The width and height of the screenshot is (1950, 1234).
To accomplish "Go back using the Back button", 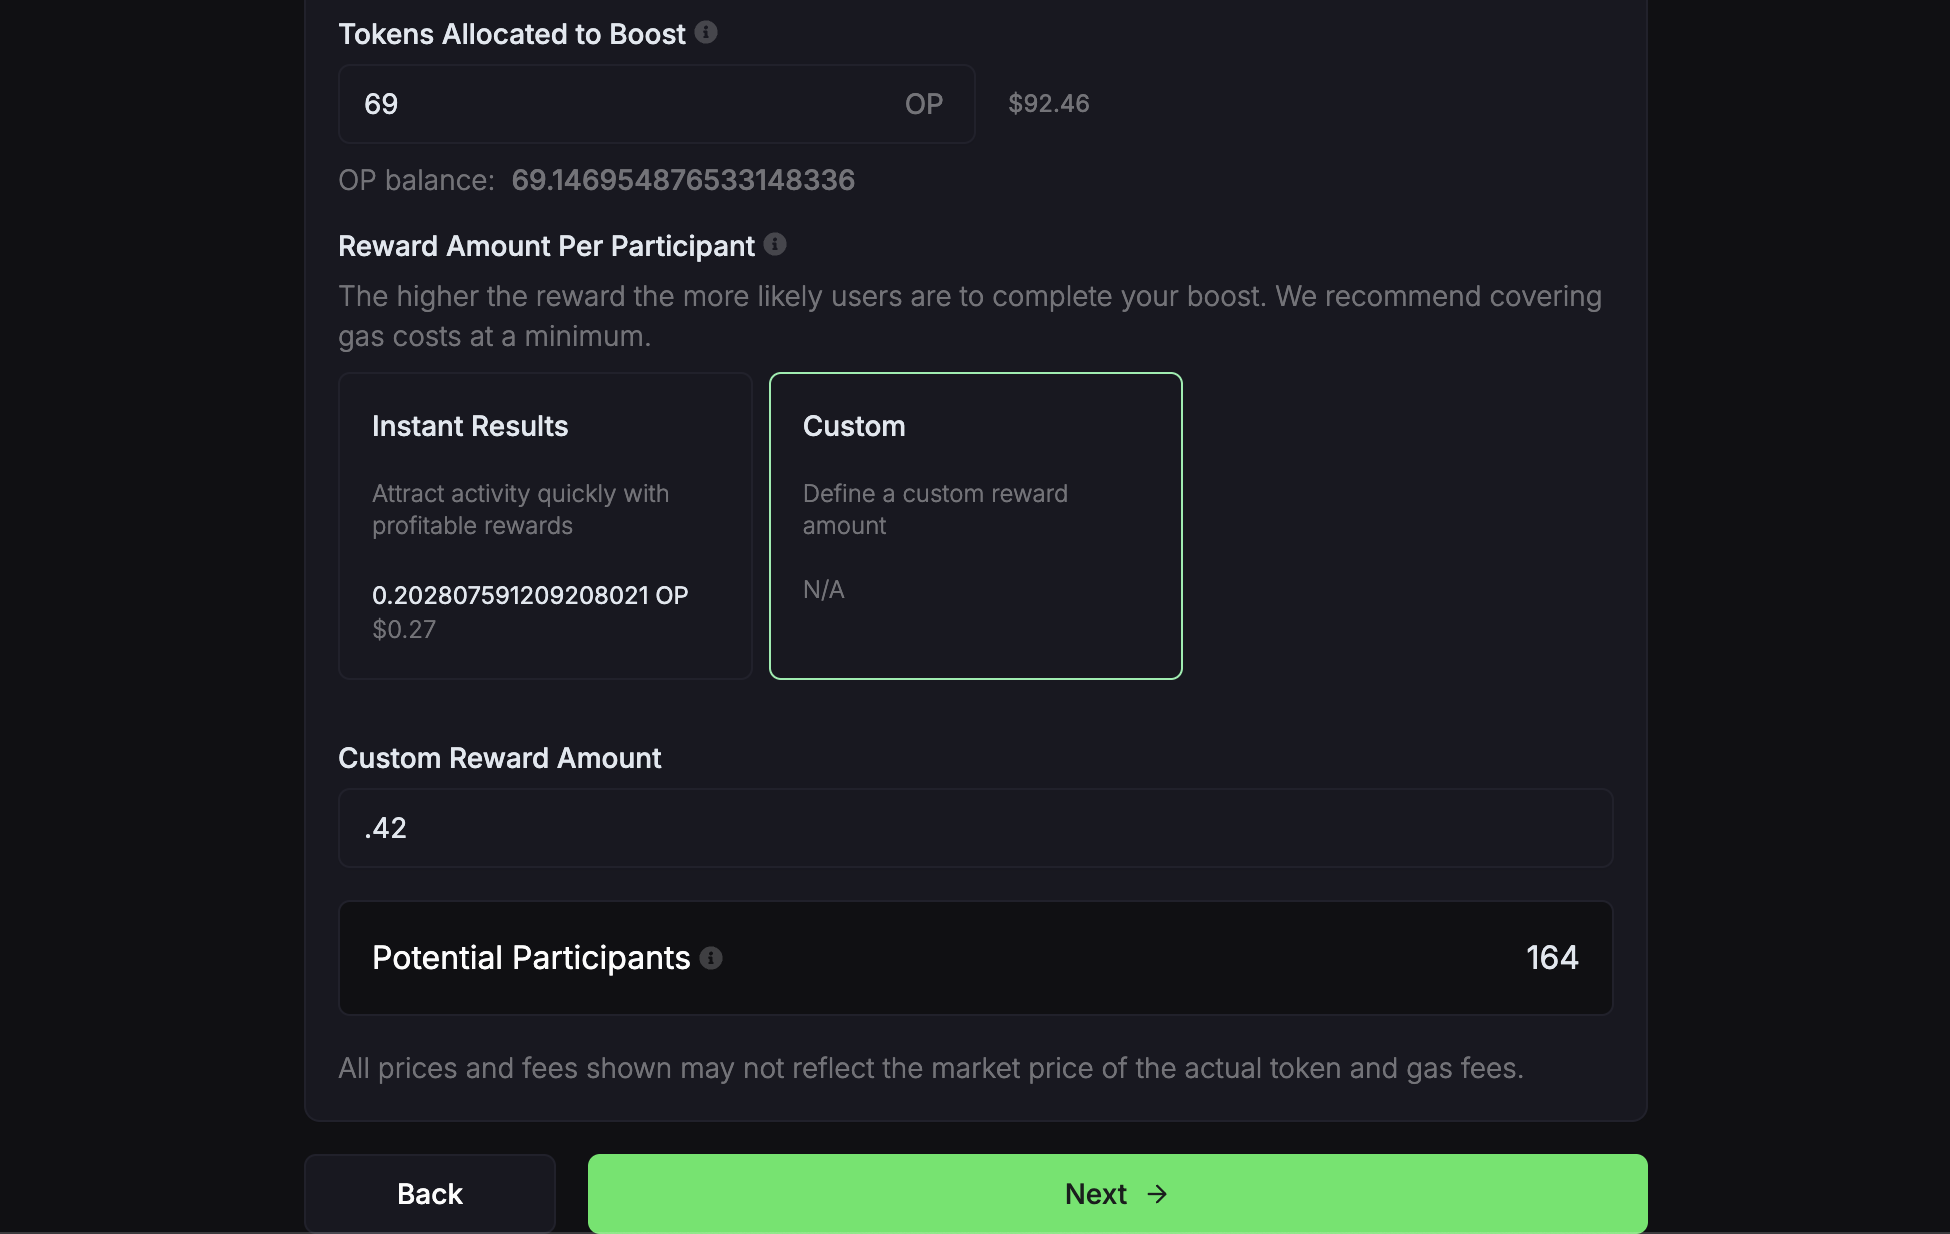I will pyautogui.click(x=429, y=1193).
